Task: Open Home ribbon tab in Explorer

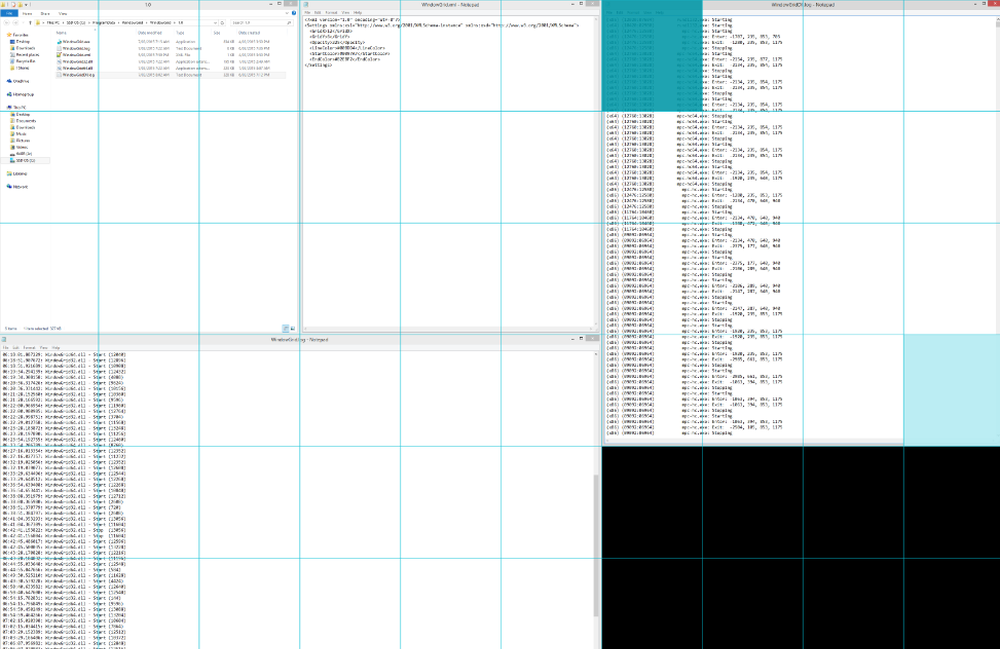Action: click(x=27, y=13)
